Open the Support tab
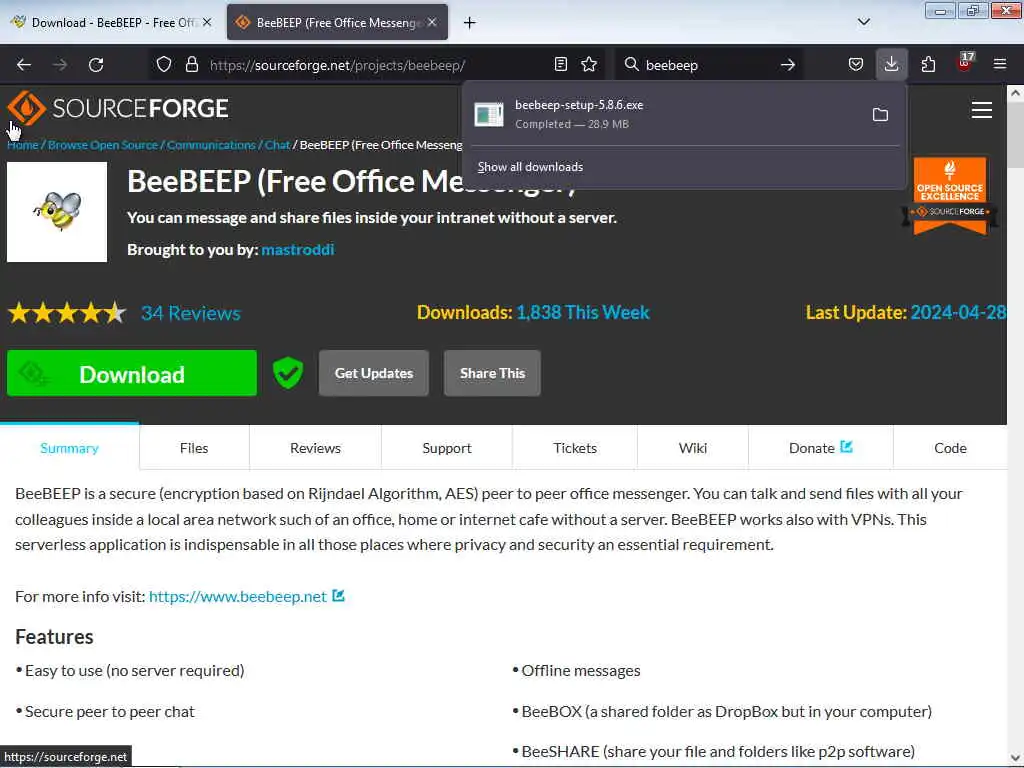Image resolution: width=1024 pixels, height=768 pixels. coord(447,448)
